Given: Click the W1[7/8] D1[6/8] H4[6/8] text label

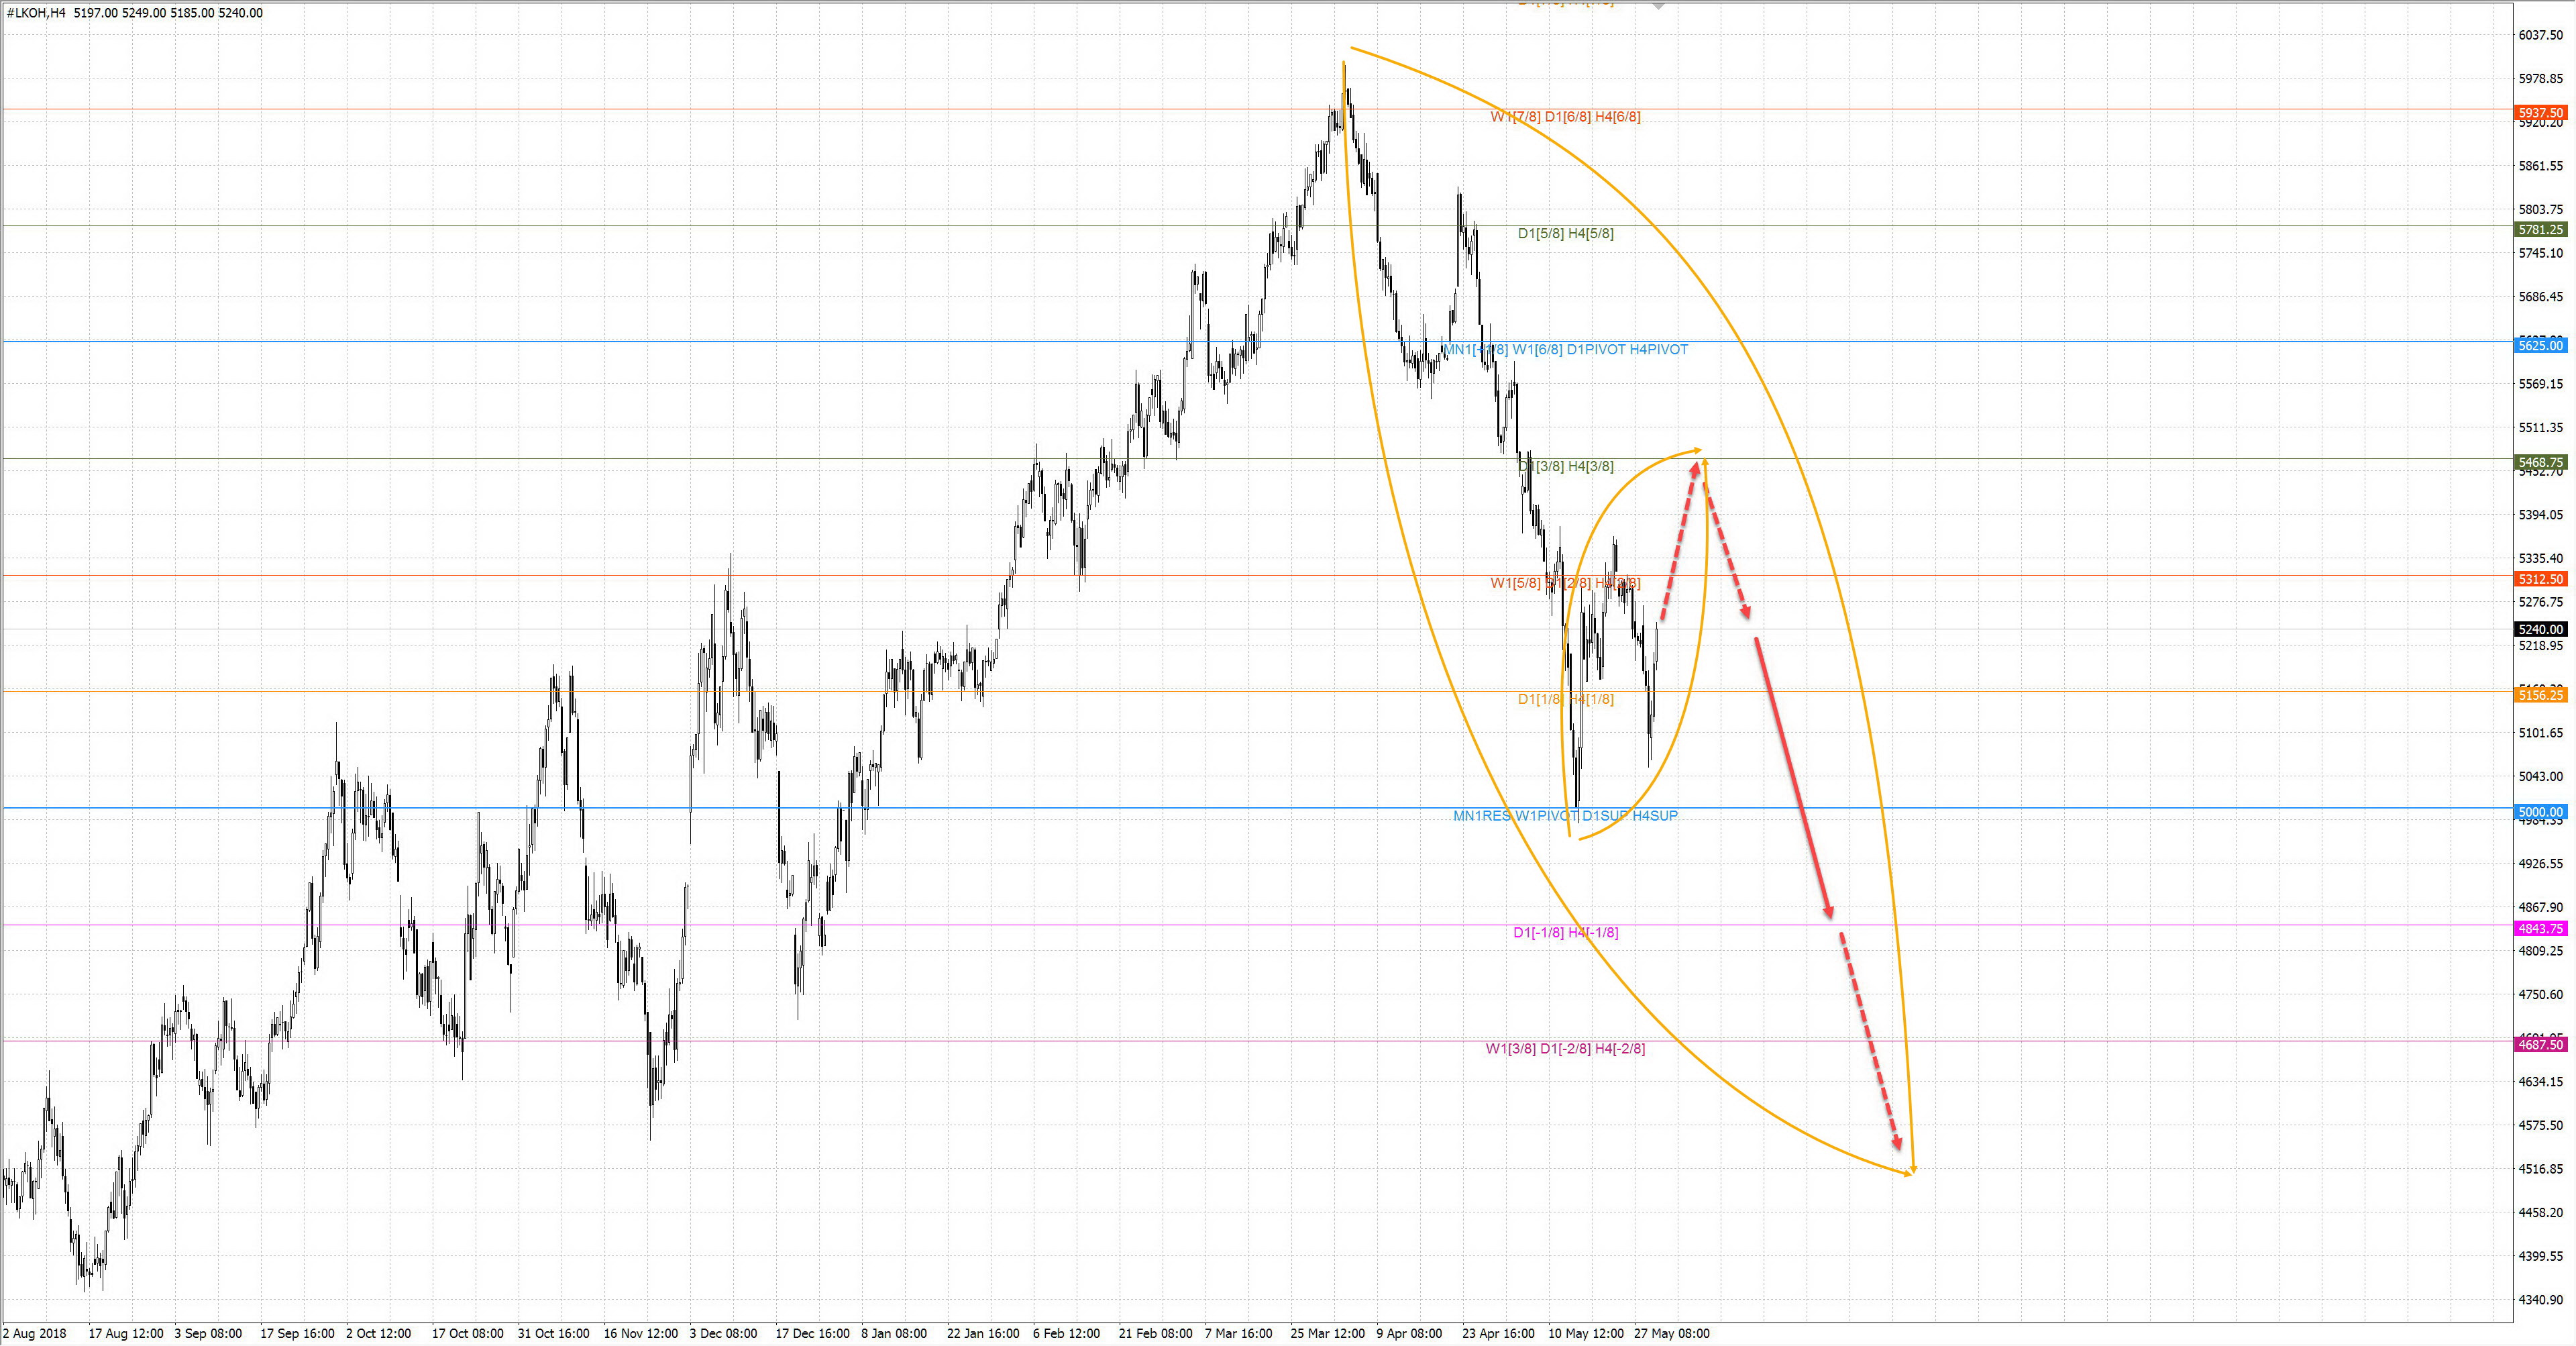Looking at the screenshot, I should (1565, 117).
